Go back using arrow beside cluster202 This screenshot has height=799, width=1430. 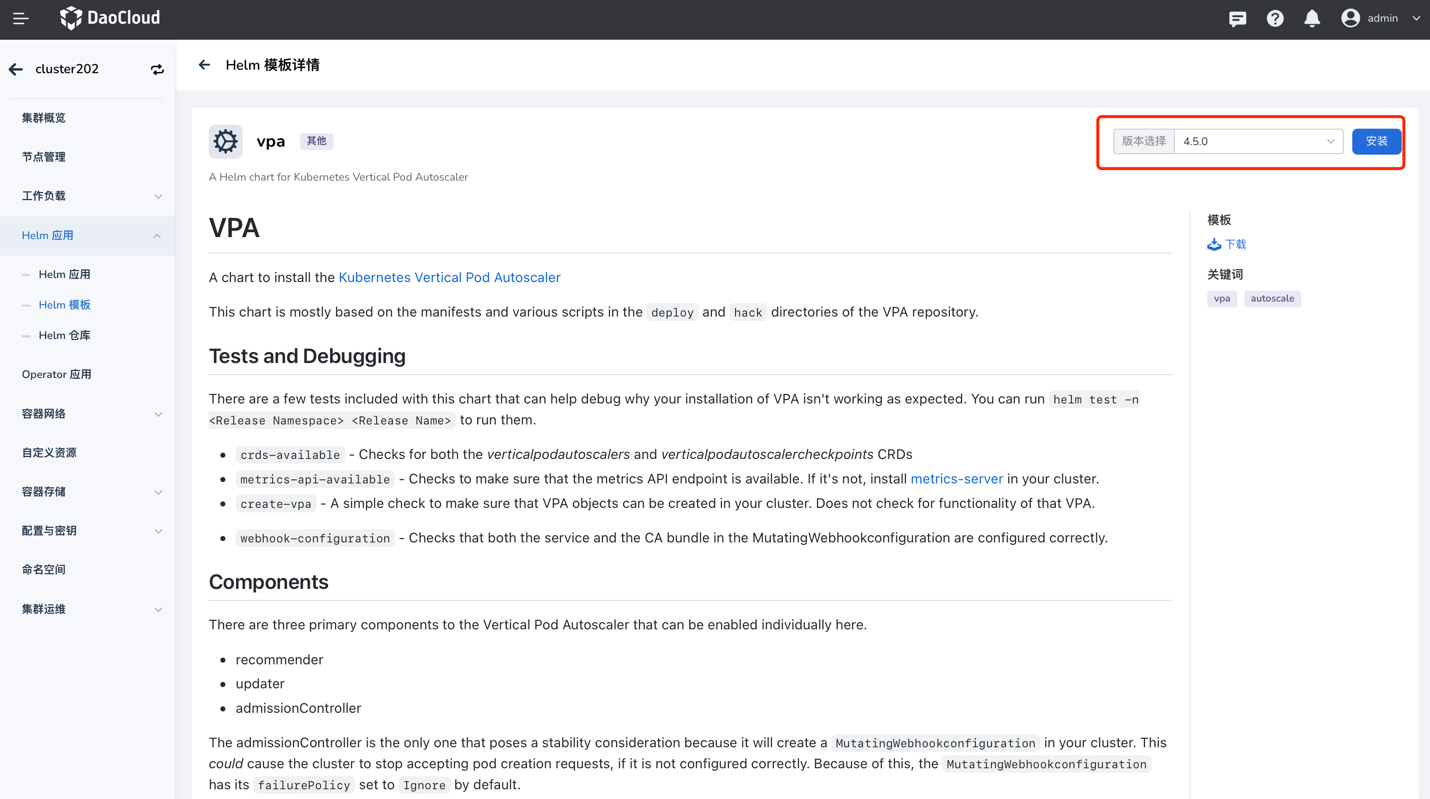click(x=16, y=69)
